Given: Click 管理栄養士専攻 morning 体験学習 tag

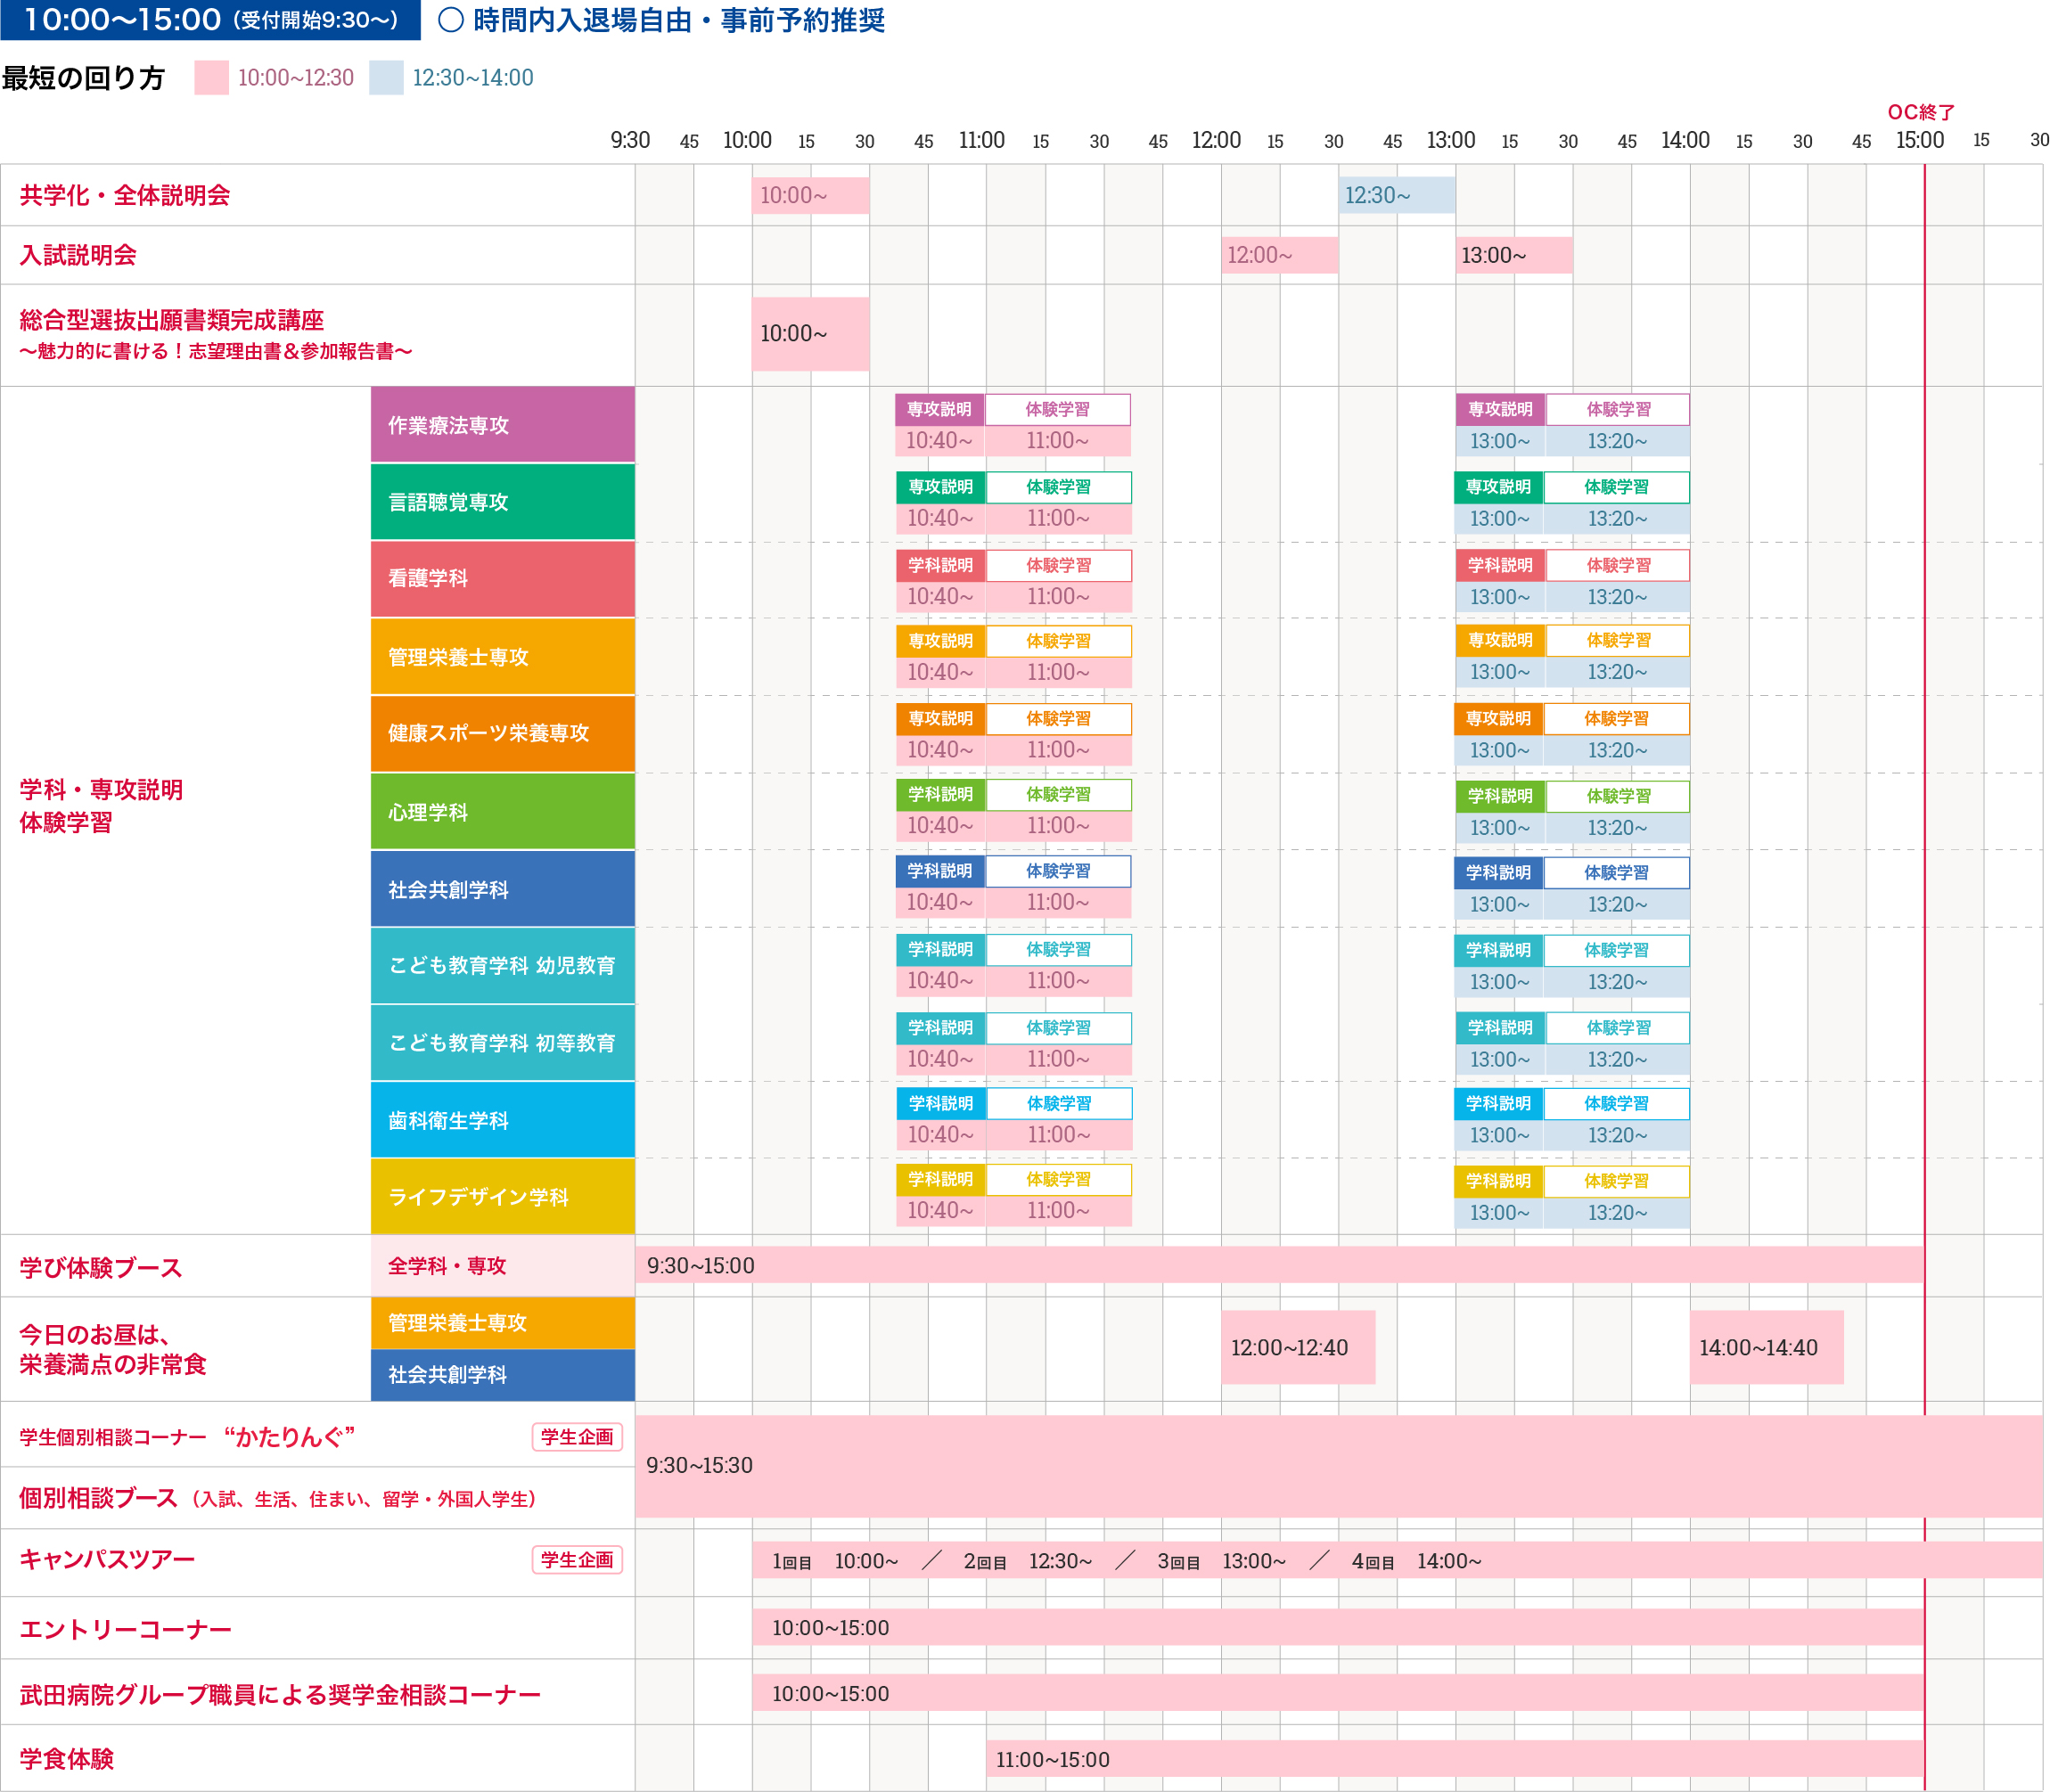Looking at the screenshot, I should pyautogui.click(x=1059, y=641).
